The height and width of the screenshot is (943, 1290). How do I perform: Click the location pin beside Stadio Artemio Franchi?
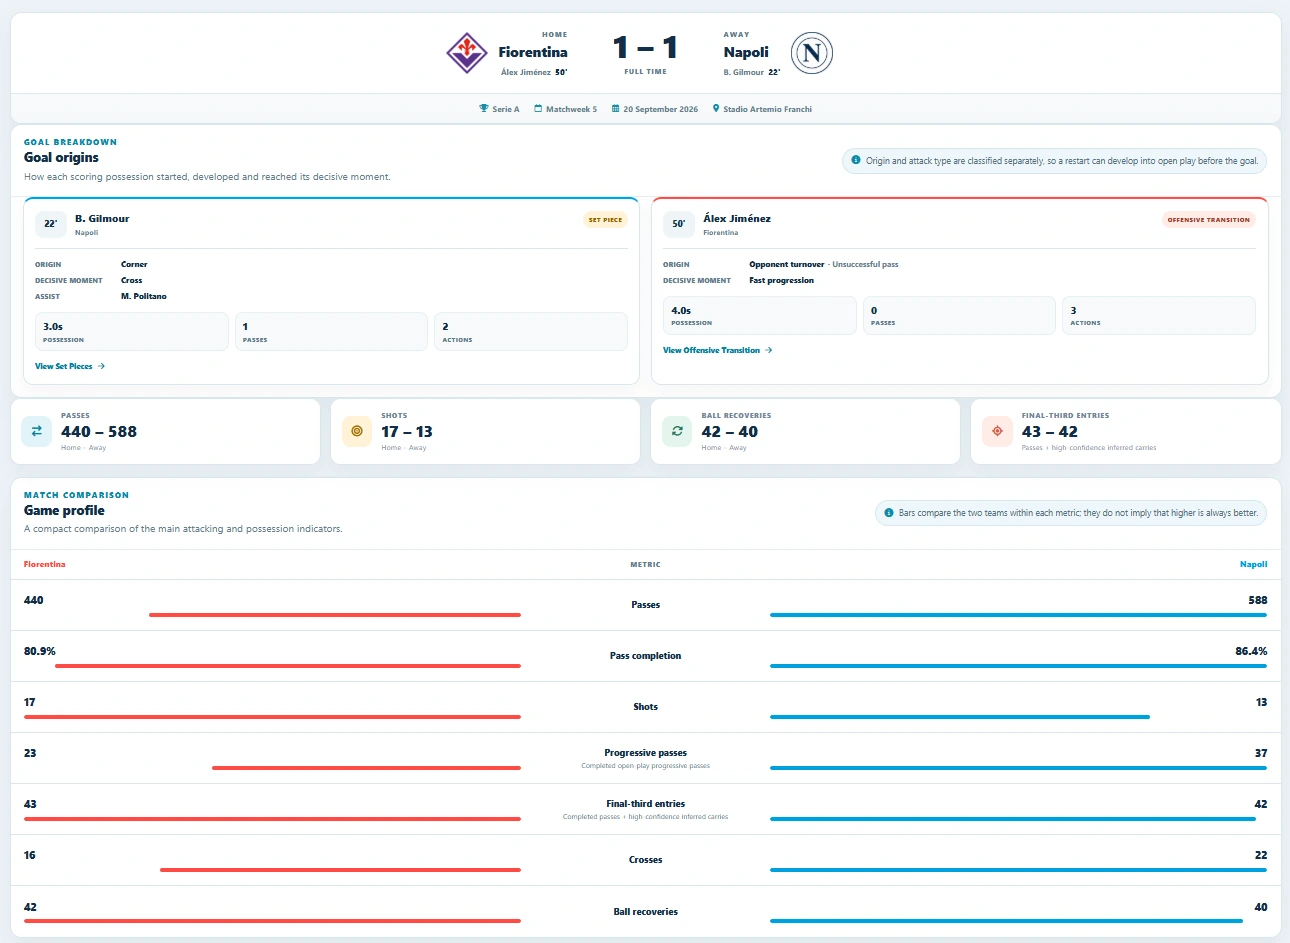716,109
